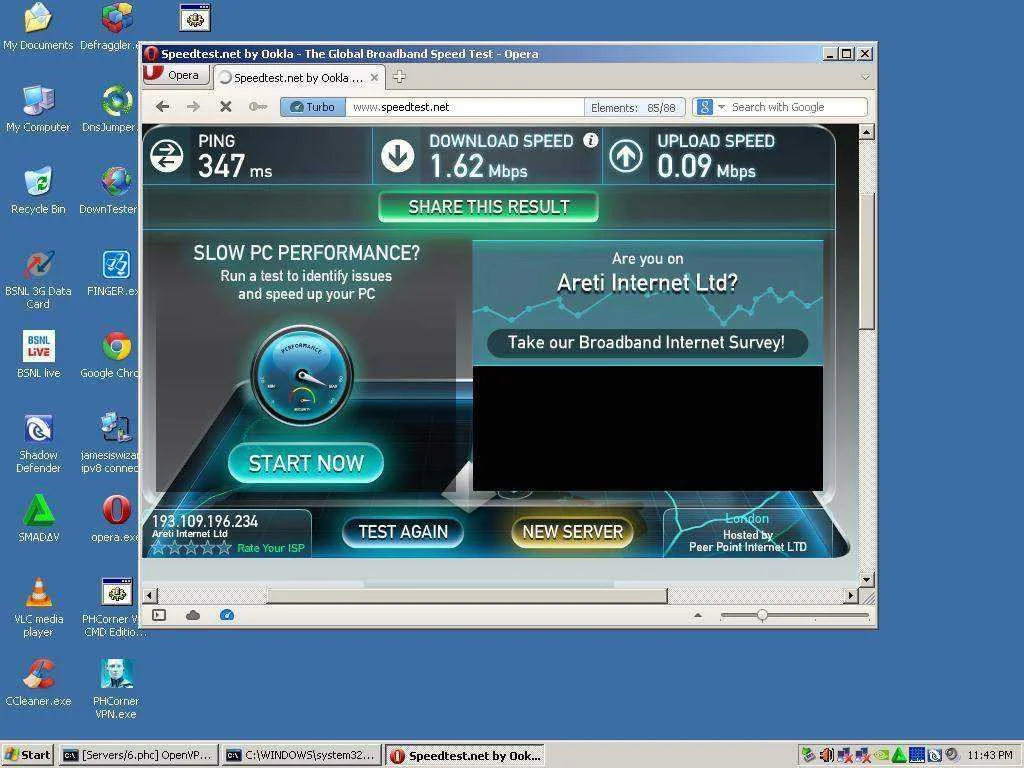Screen dimensions: 1024x768
Task: Expand the Google search engine dropdown
Action: click(x=721, y=106)
